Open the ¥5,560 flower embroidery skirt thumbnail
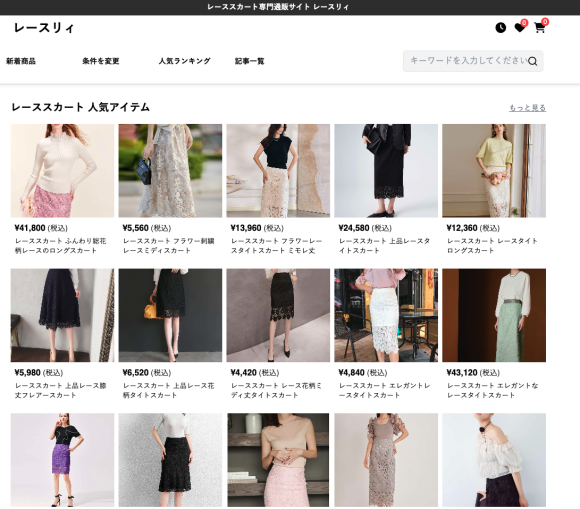Screen dimensions: 580x509 point(170,171)
